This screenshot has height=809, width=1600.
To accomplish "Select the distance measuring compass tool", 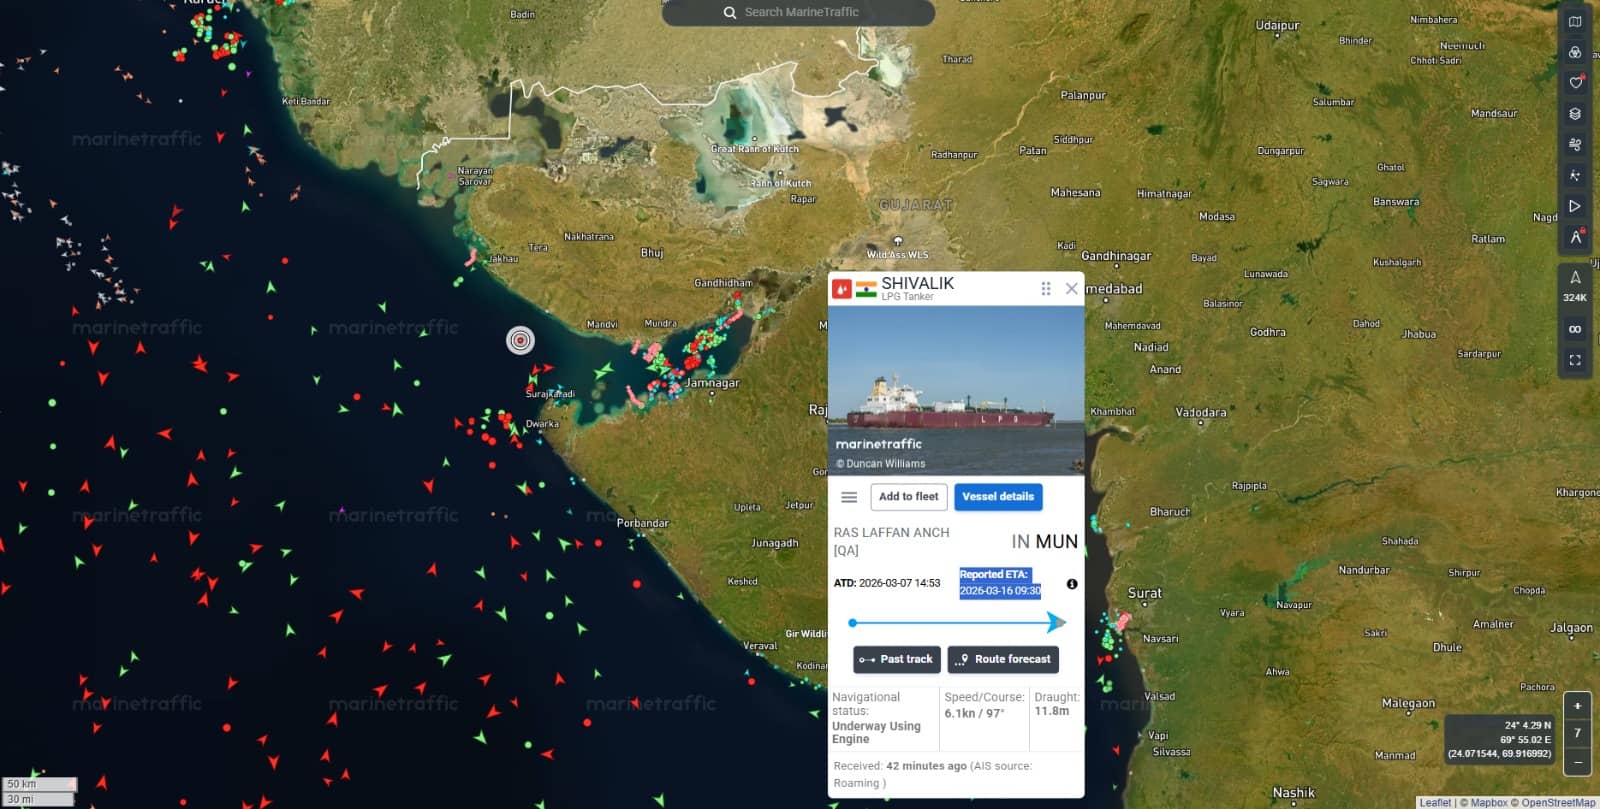I will (1575, 237).
